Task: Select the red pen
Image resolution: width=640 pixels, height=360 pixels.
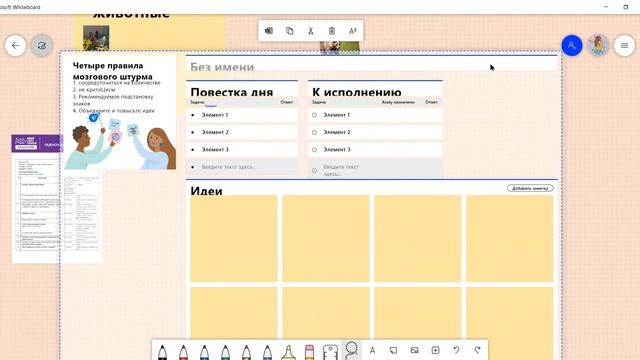Action: click(184, 352)
